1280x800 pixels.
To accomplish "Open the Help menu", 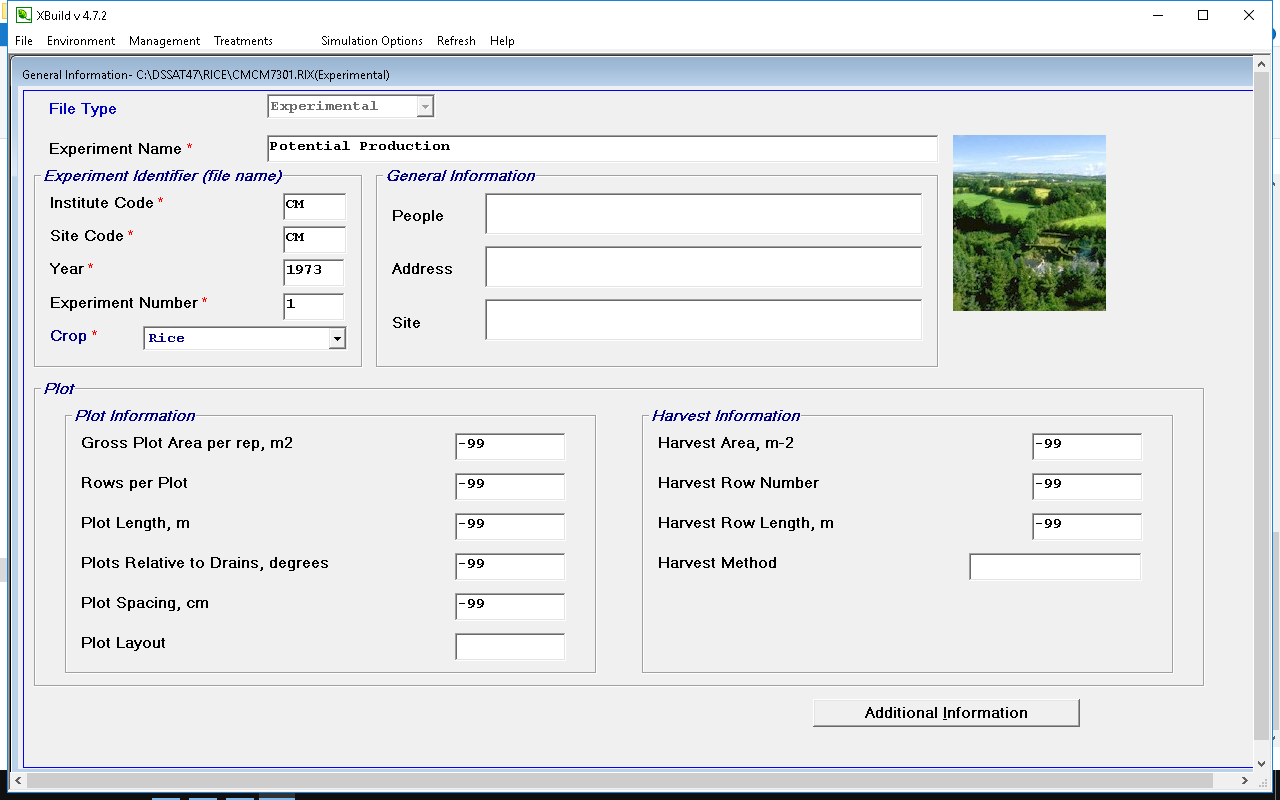I will [502, 41].
